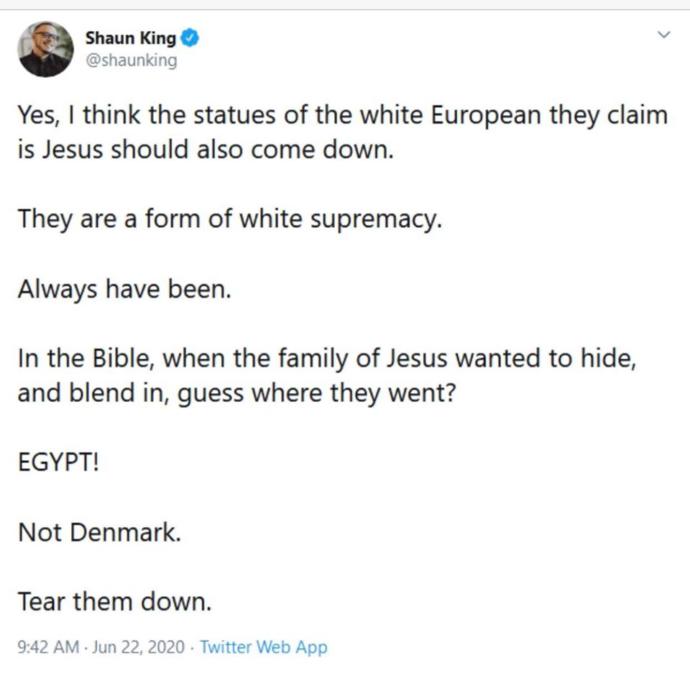
Task: Visit the @shaunking handle link
Action: tap(131, 60)
